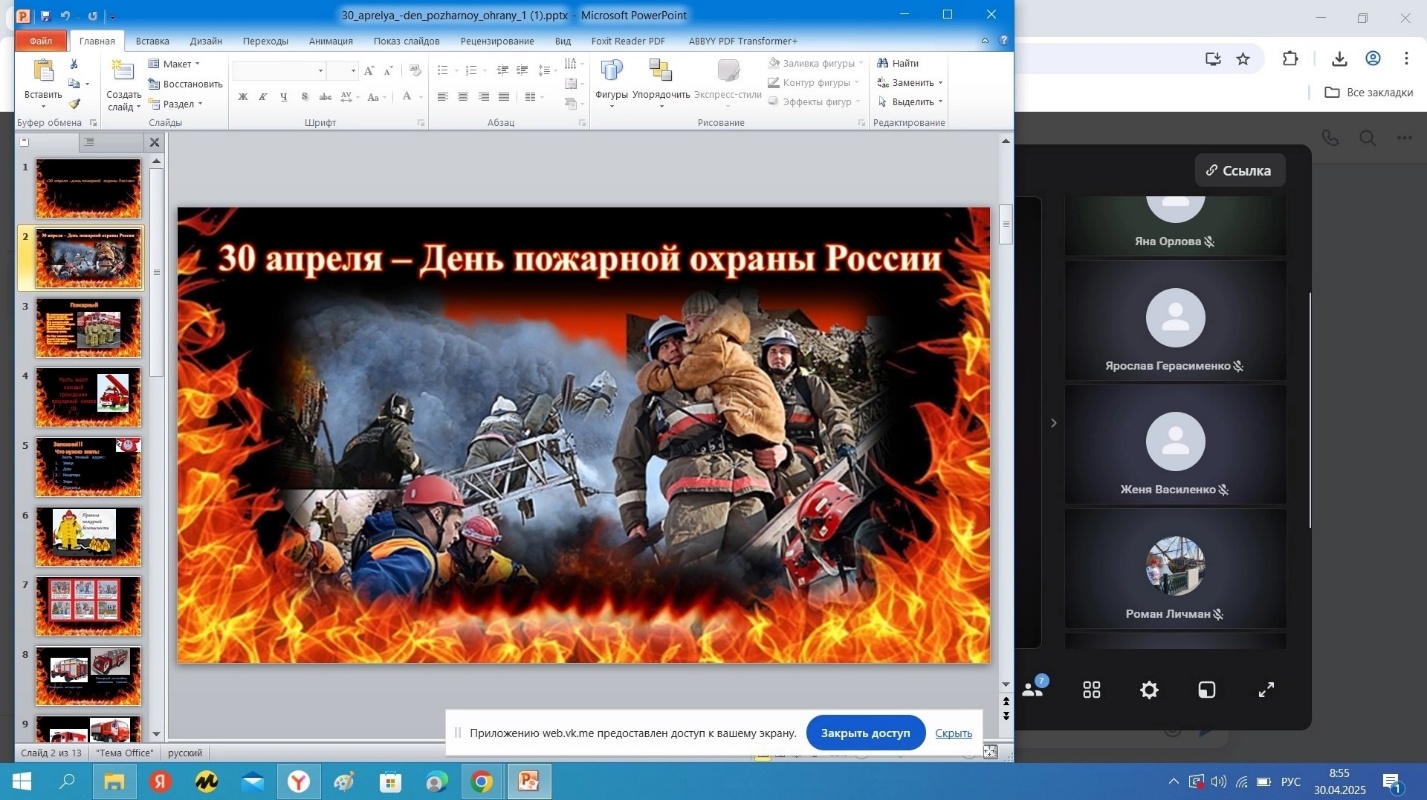Expand participant strip with chevron arrow
1427x800 pixels.
[x=1053, y=423]
